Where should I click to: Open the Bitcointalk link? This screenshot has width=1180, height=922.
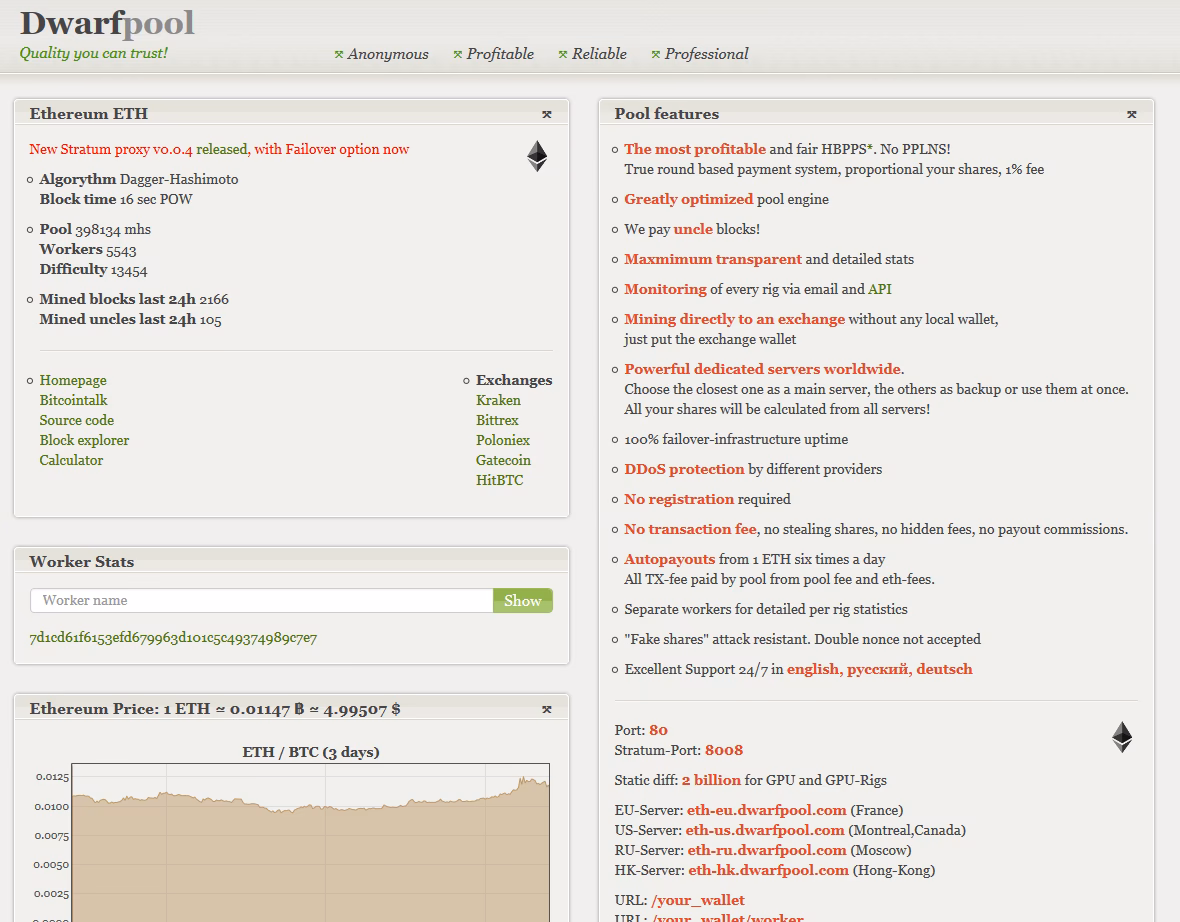pos(73,401)
